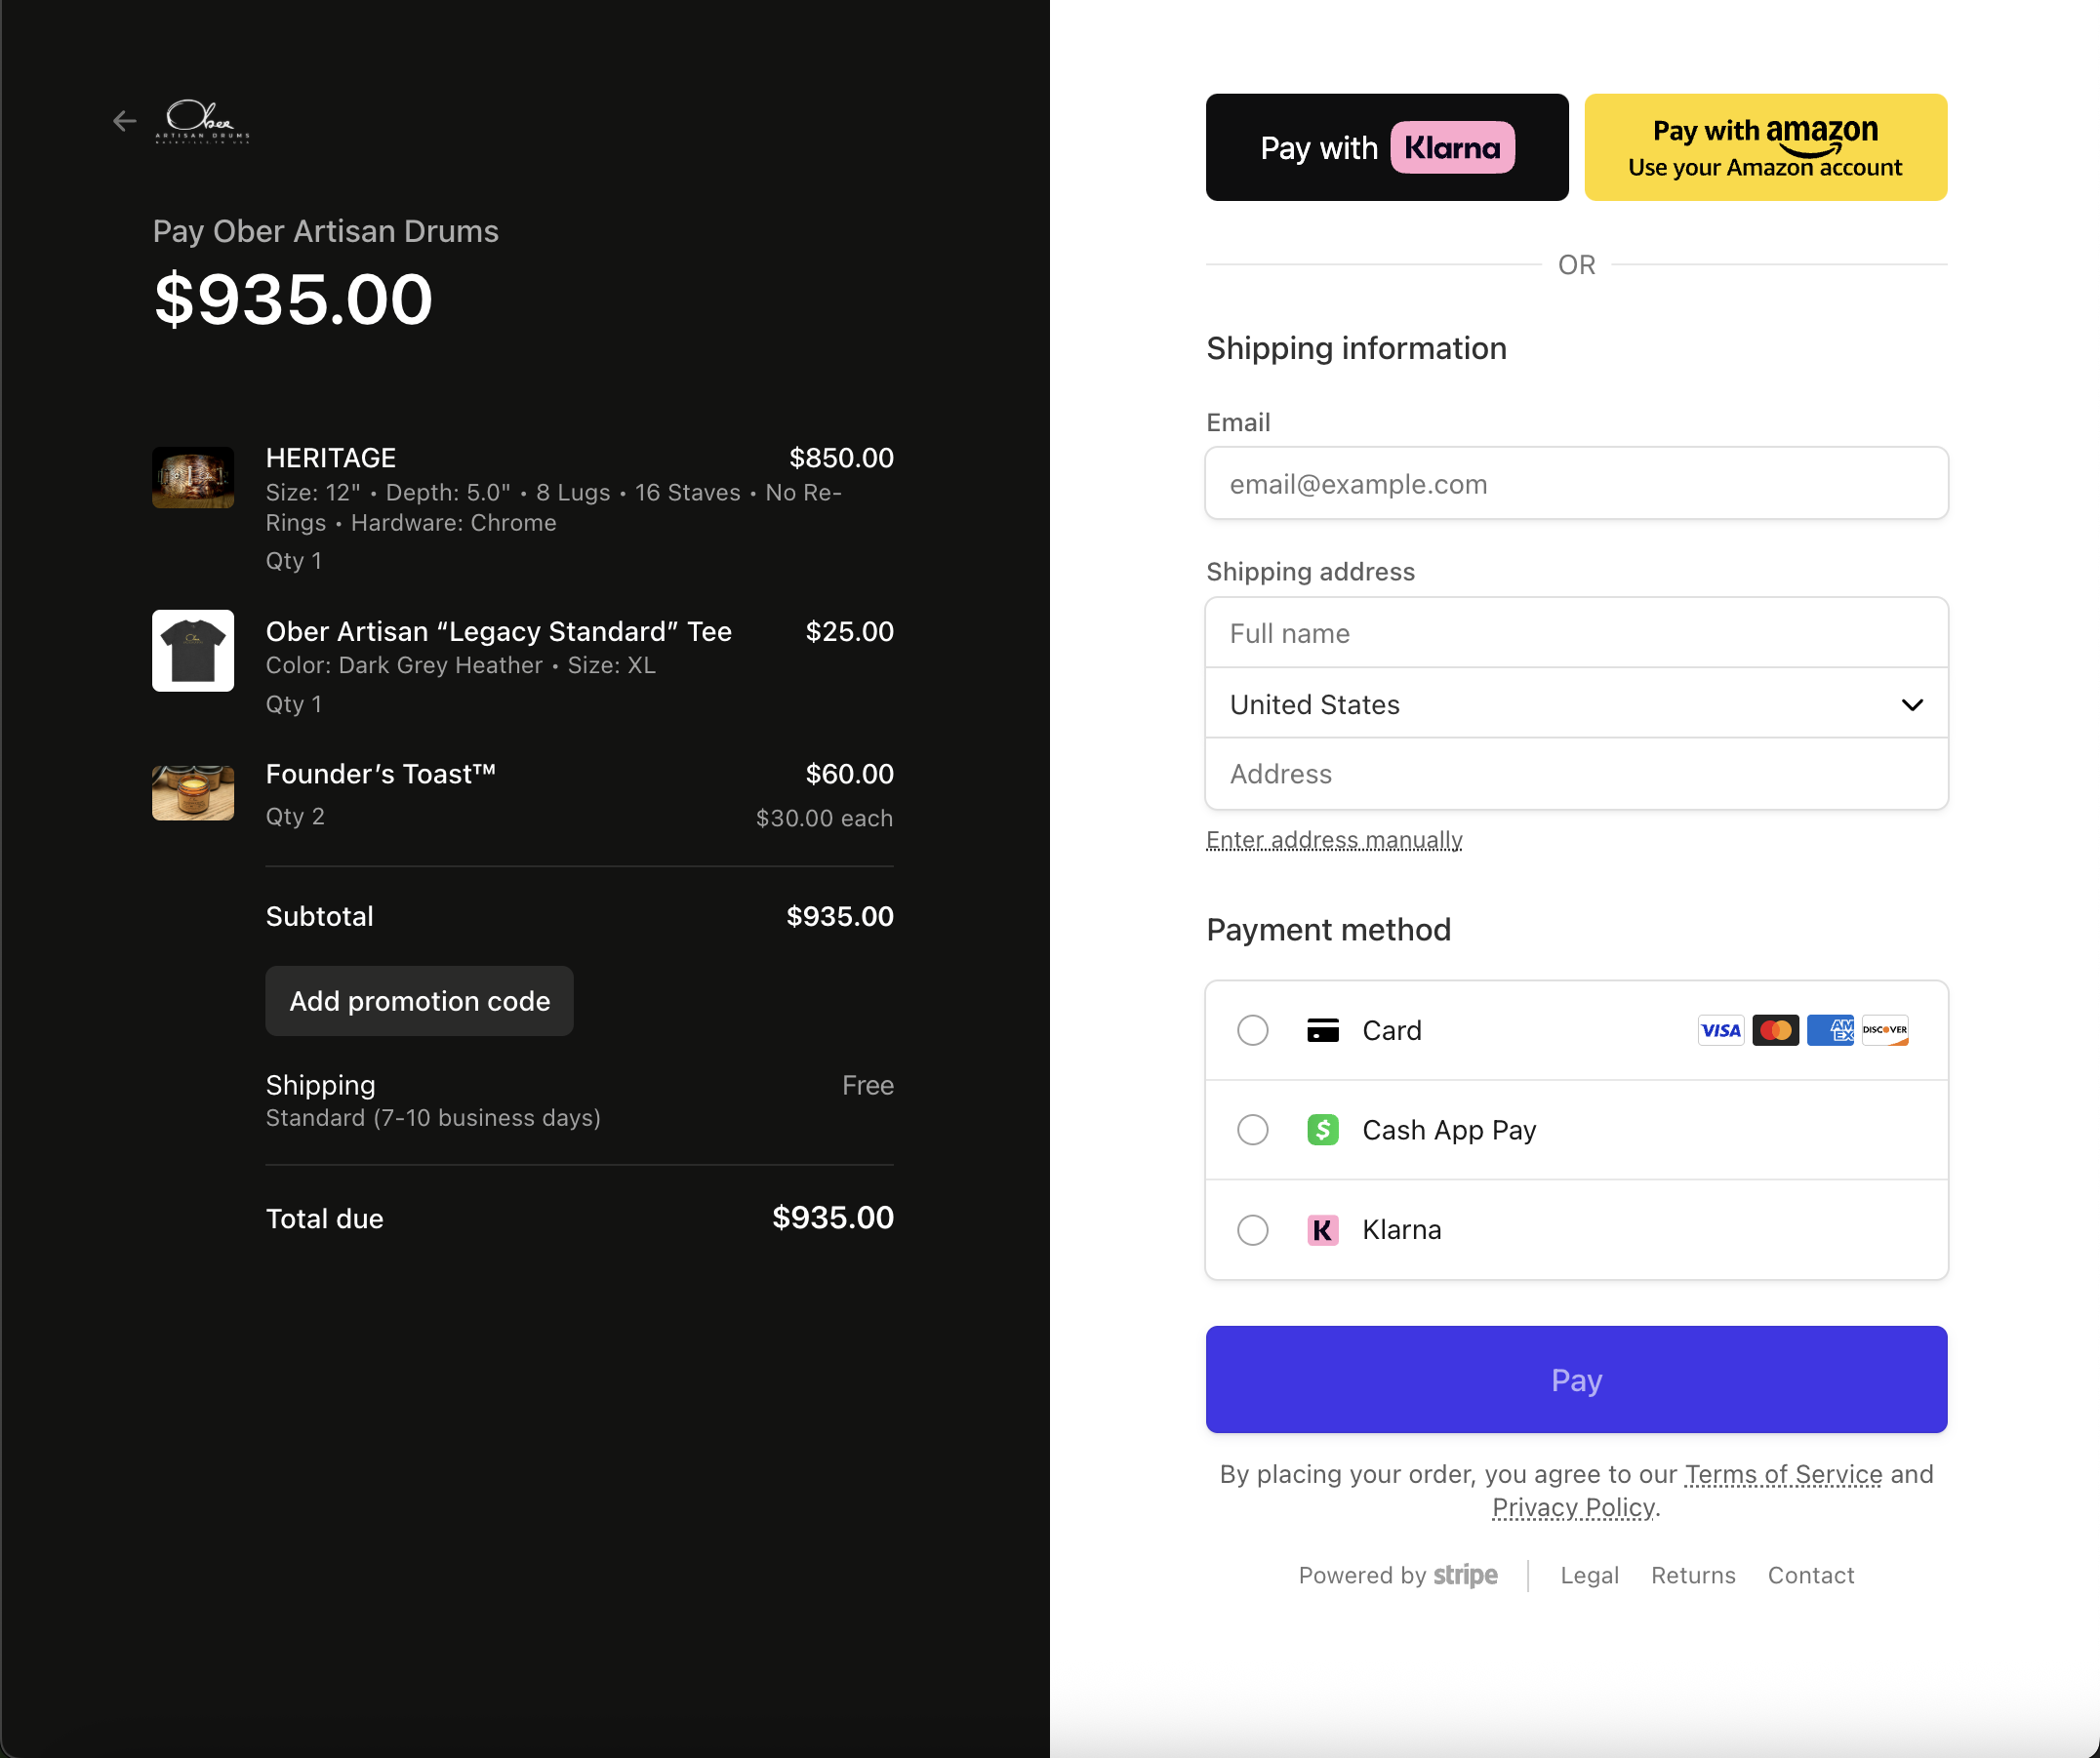Click the Ober Artisan Drums logo
The height and width of the screenshot is (1758, 2100).
click(203, 121)
